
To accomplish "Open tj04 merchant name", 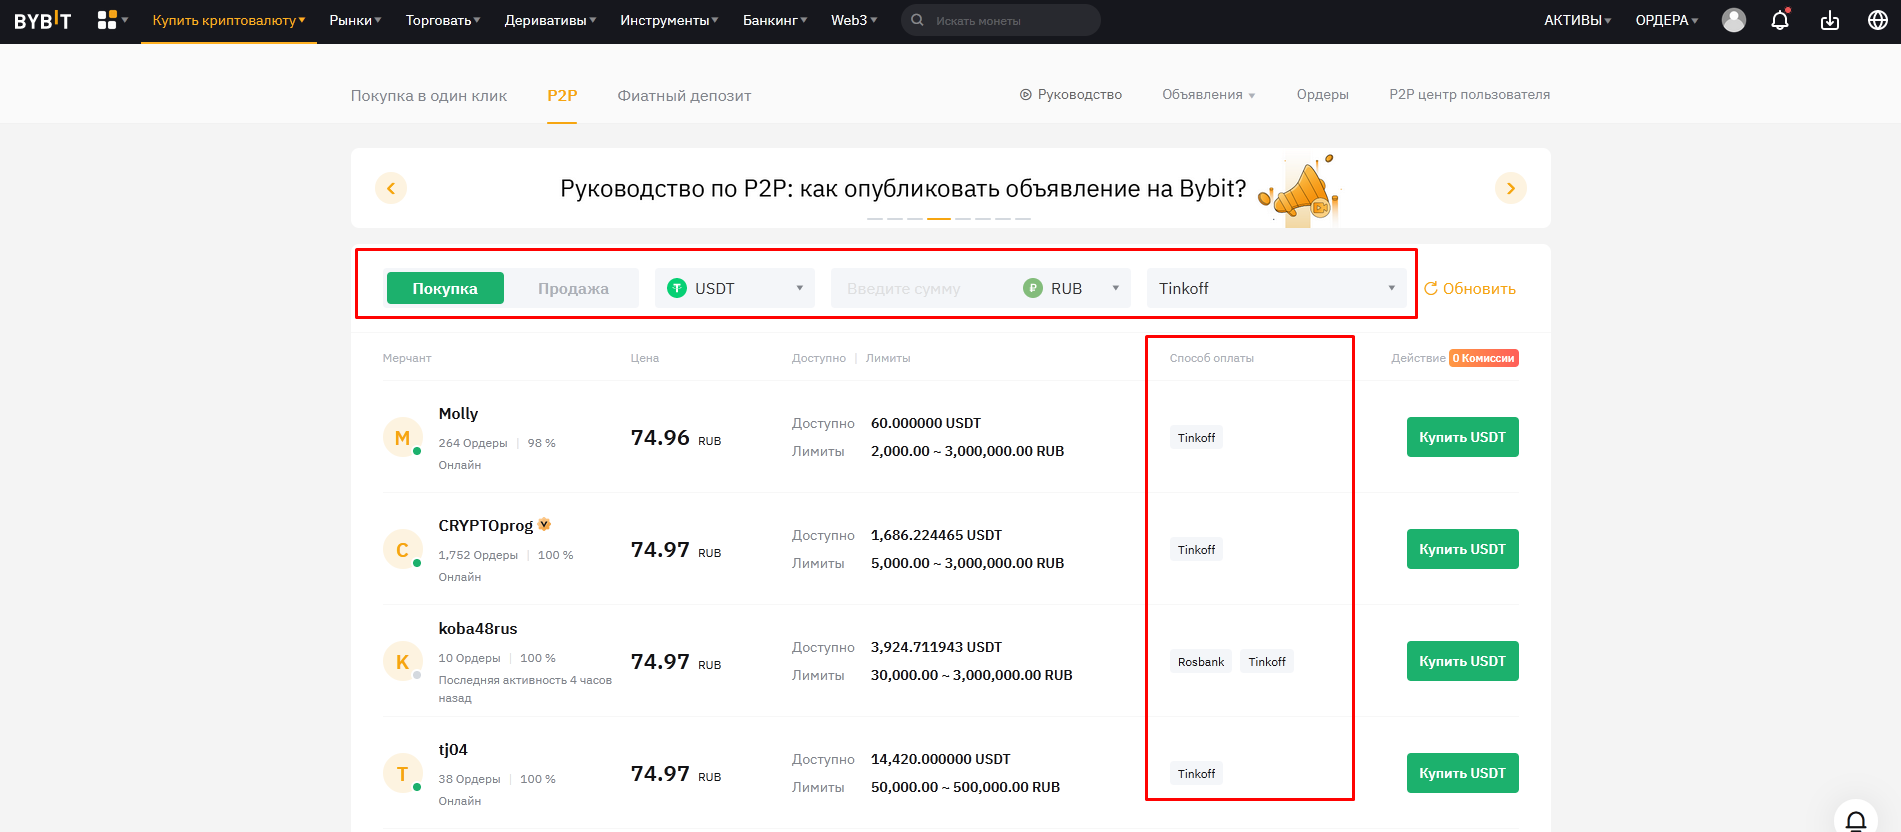I will 453,750.
